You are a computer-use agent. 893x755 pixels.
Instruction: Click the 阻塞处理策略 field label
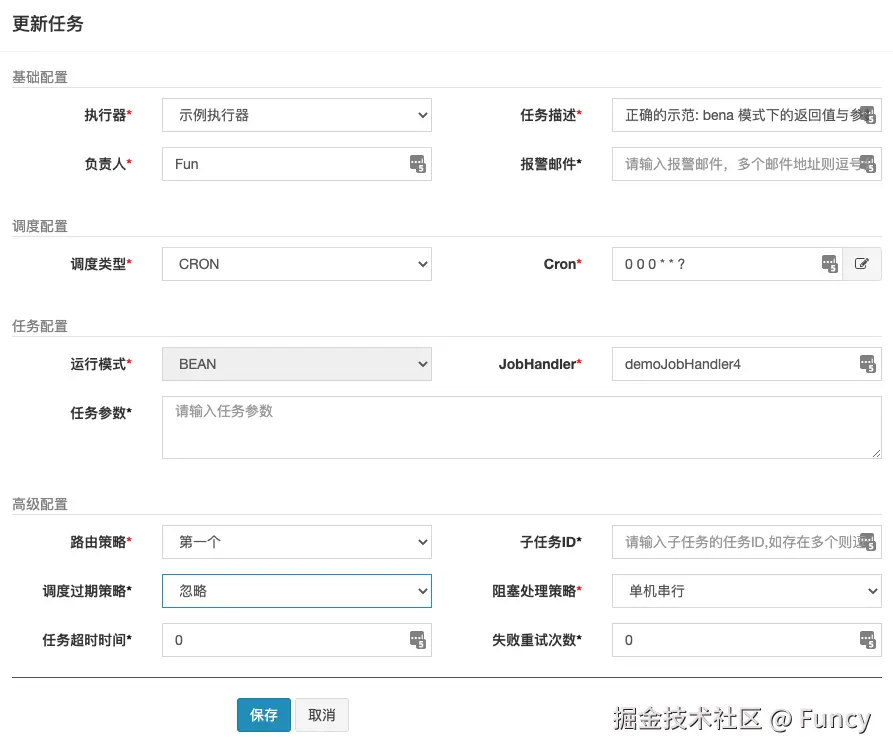coord(536,591)
